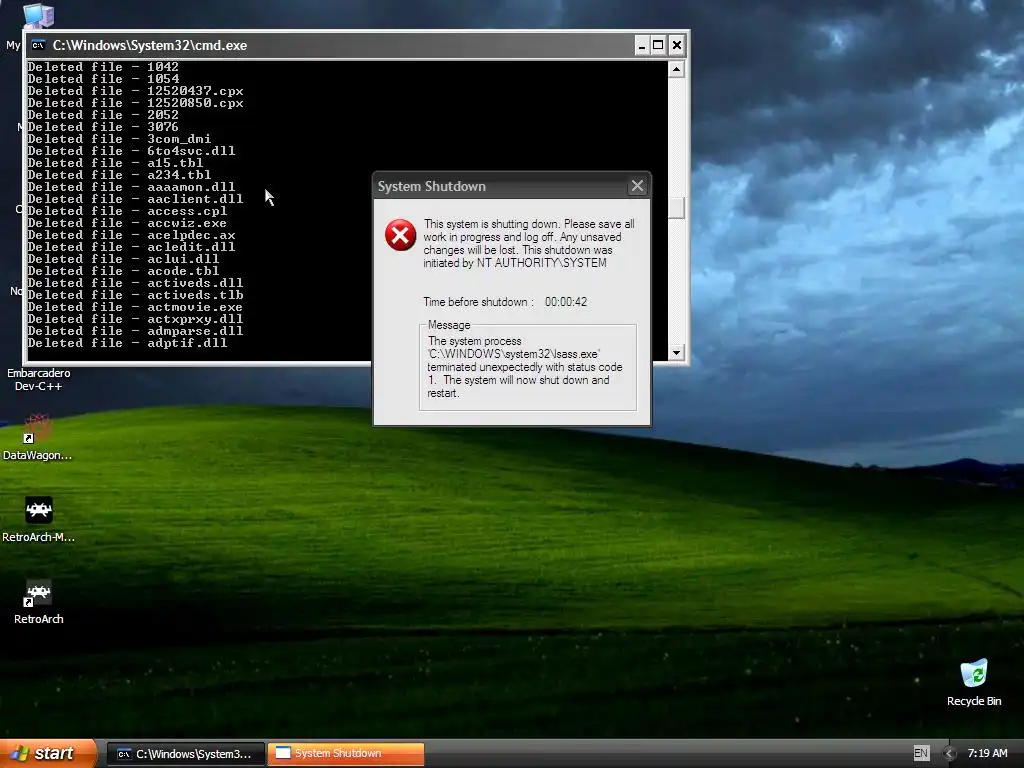Click line 'Deleted file - activeds.tlb'
Image resolution: width=1024 pixels, height=768 pixels.
135,295
